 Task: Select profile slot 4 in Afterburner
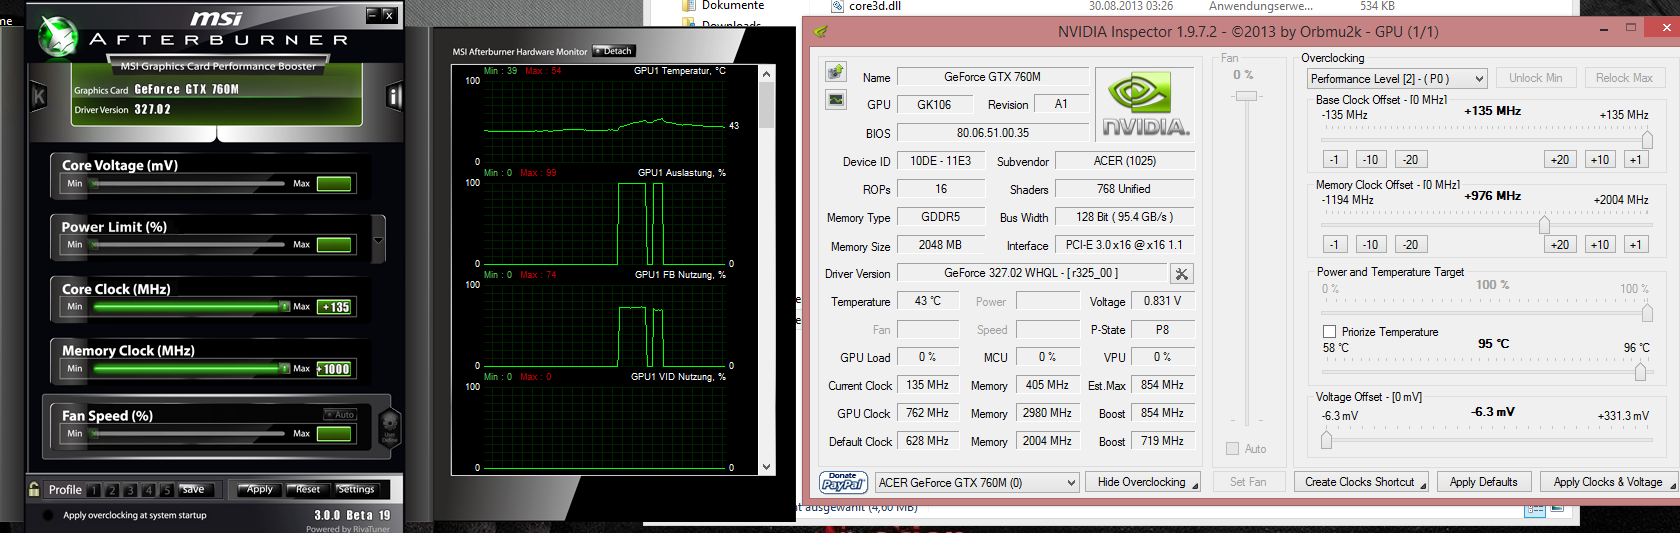pos(148,490)
